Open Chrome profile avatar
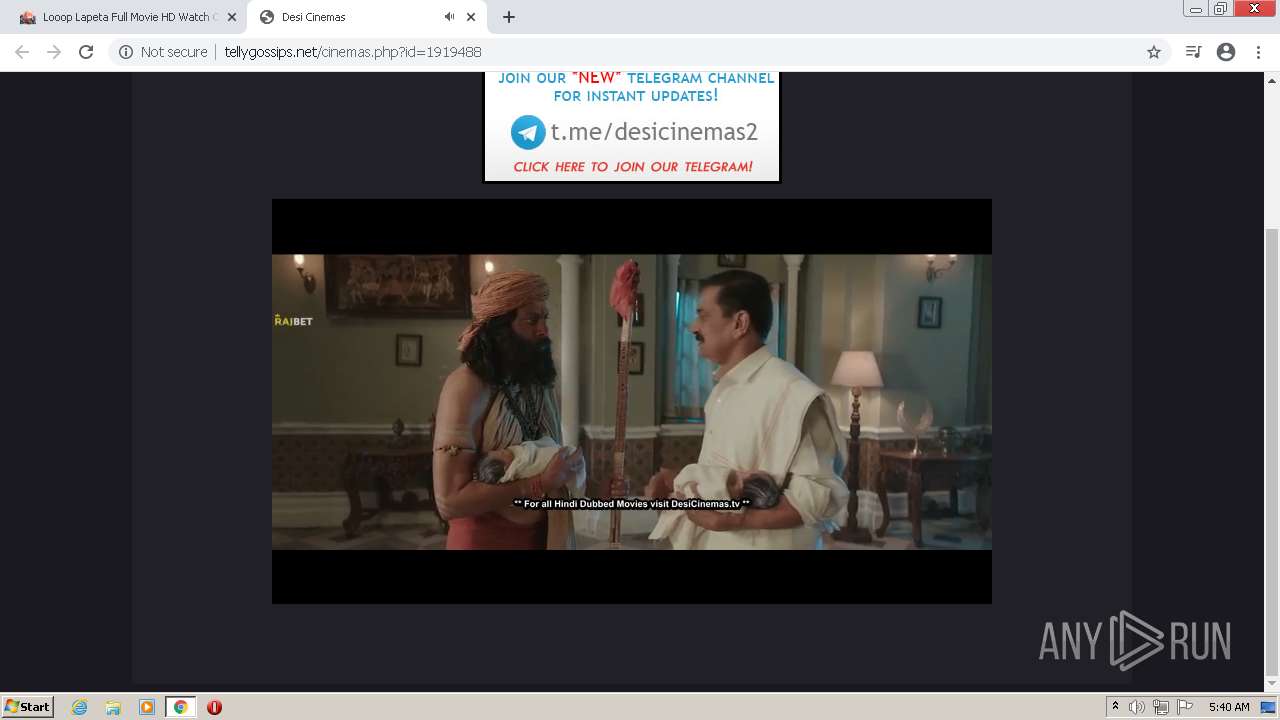 pyautogui.click(x=1226, y=52)
